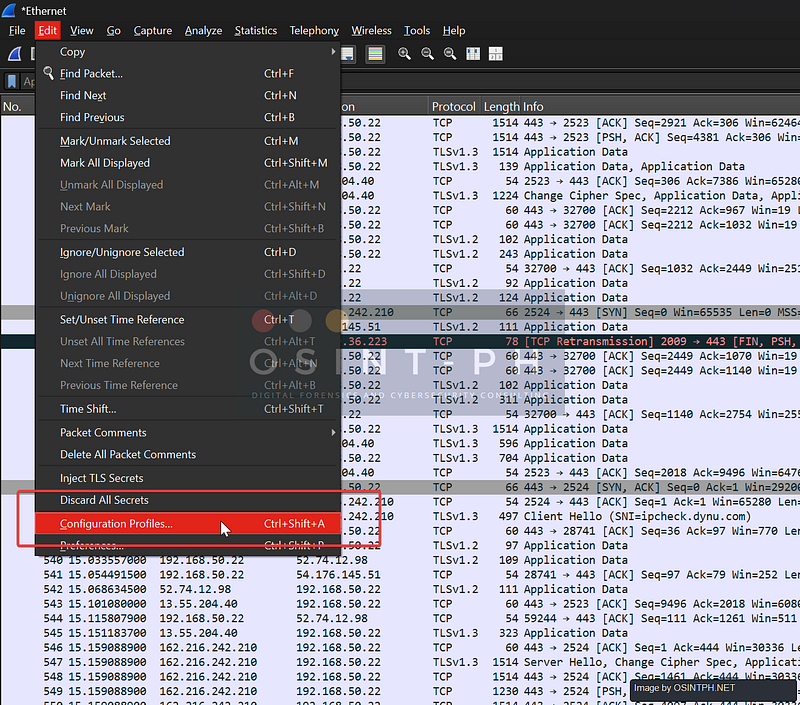Open the File menu
The image size is (800, 705).
(17, 31)
